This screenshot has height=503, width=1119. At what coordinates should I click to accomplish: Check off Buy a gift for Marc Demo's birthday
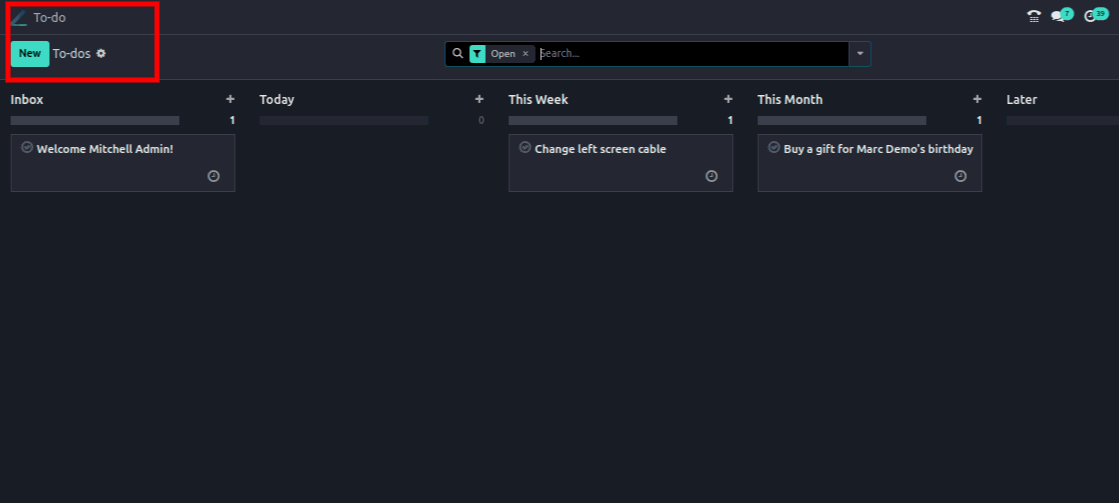click(774, 147)
